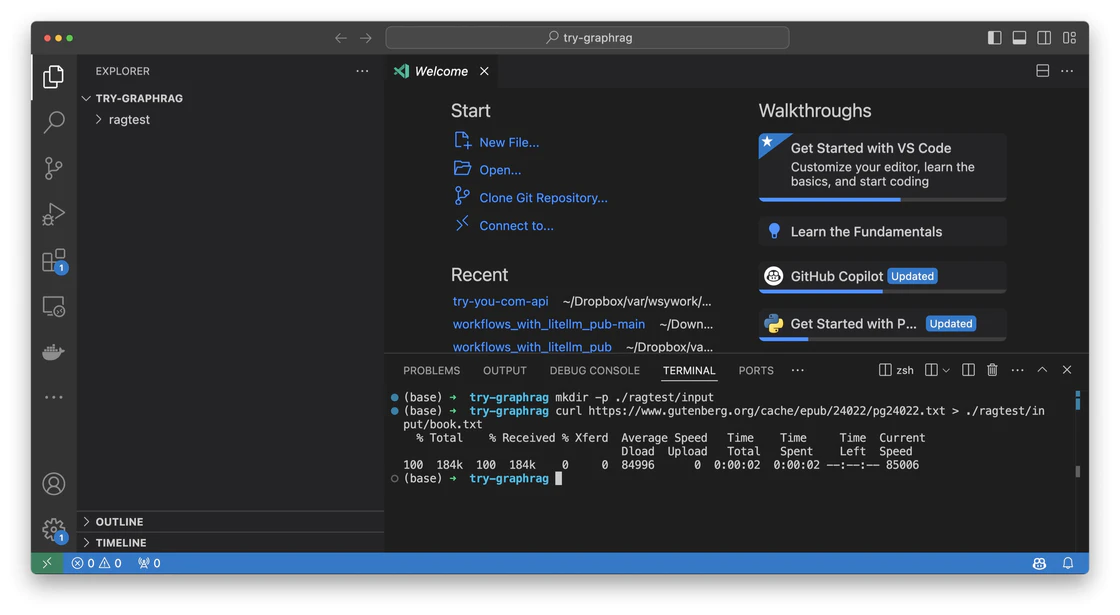Split the terminal

coord(968,370)
